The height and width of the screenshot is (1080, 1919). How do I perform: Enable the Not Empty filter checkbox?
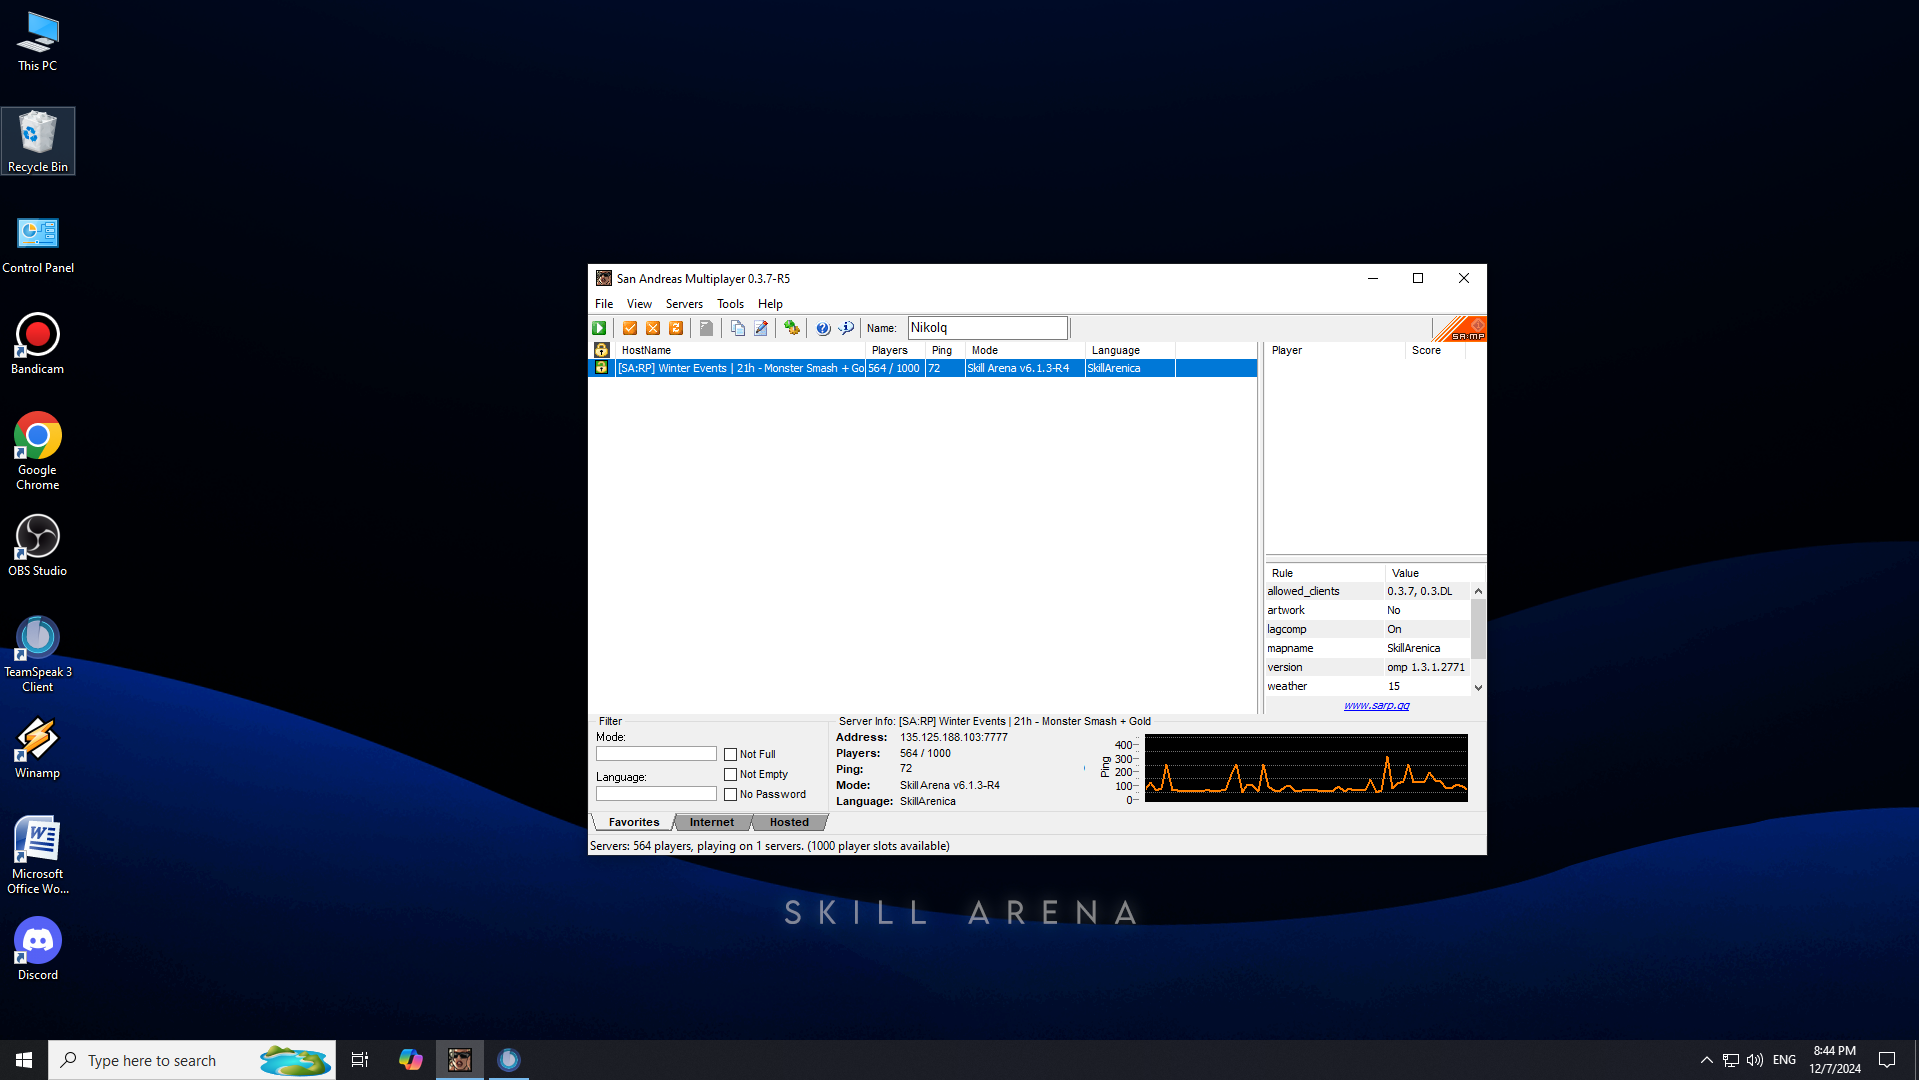tap(731, 775)
